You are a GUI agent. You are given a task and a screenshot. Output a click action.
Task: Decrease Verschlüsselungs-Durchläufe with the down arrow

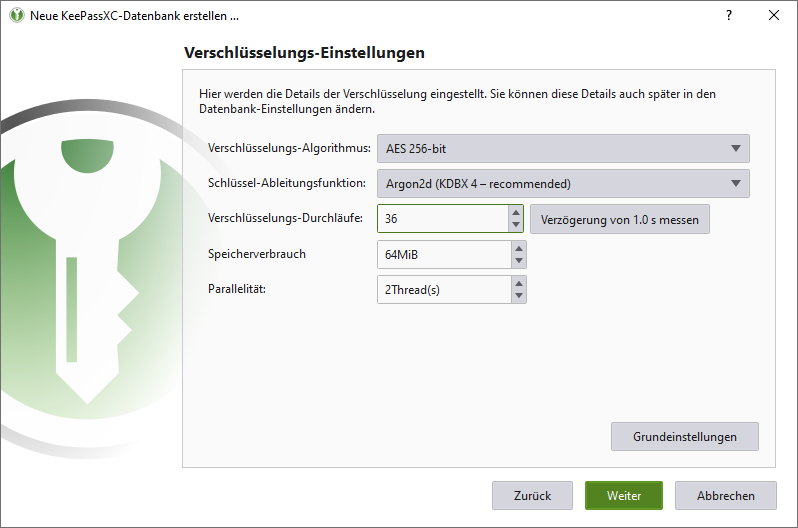pyautogui.click(x=516, y=225)
